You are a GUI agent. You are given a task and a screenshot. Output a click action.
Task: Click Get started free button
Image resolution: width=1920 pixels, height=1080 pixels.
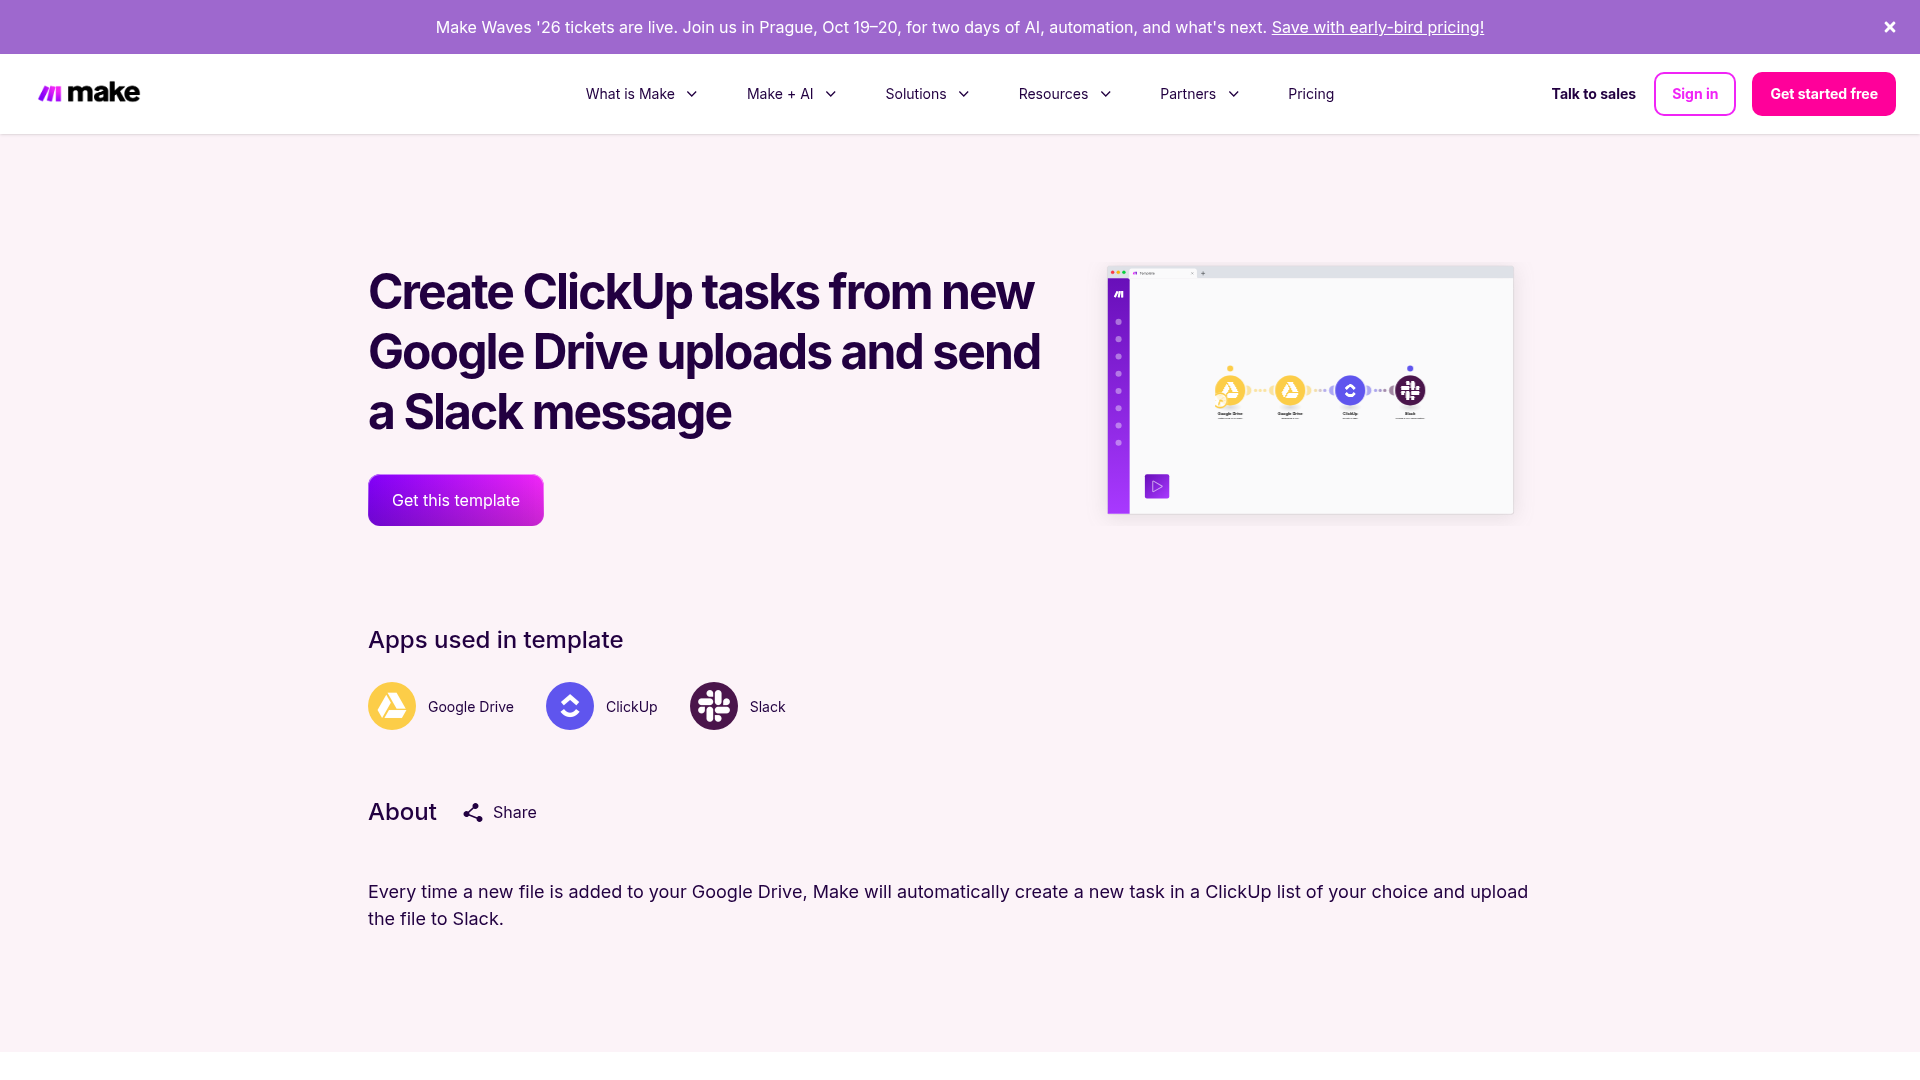pos(1824,94)
